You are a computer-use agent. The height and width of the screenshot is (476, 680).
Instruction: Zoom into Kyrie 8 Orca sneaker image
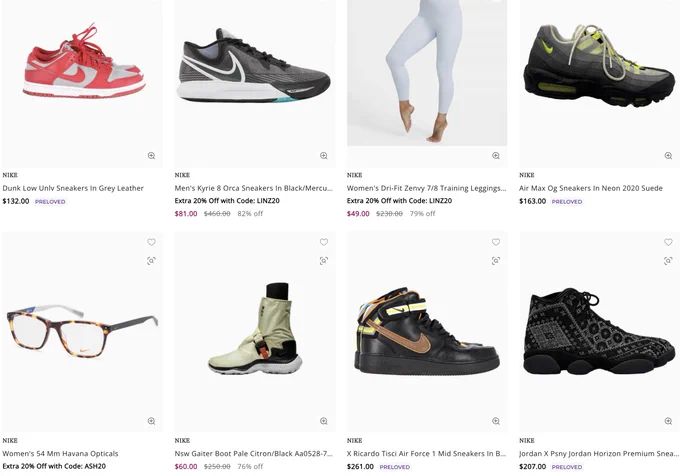coord(324,156)
